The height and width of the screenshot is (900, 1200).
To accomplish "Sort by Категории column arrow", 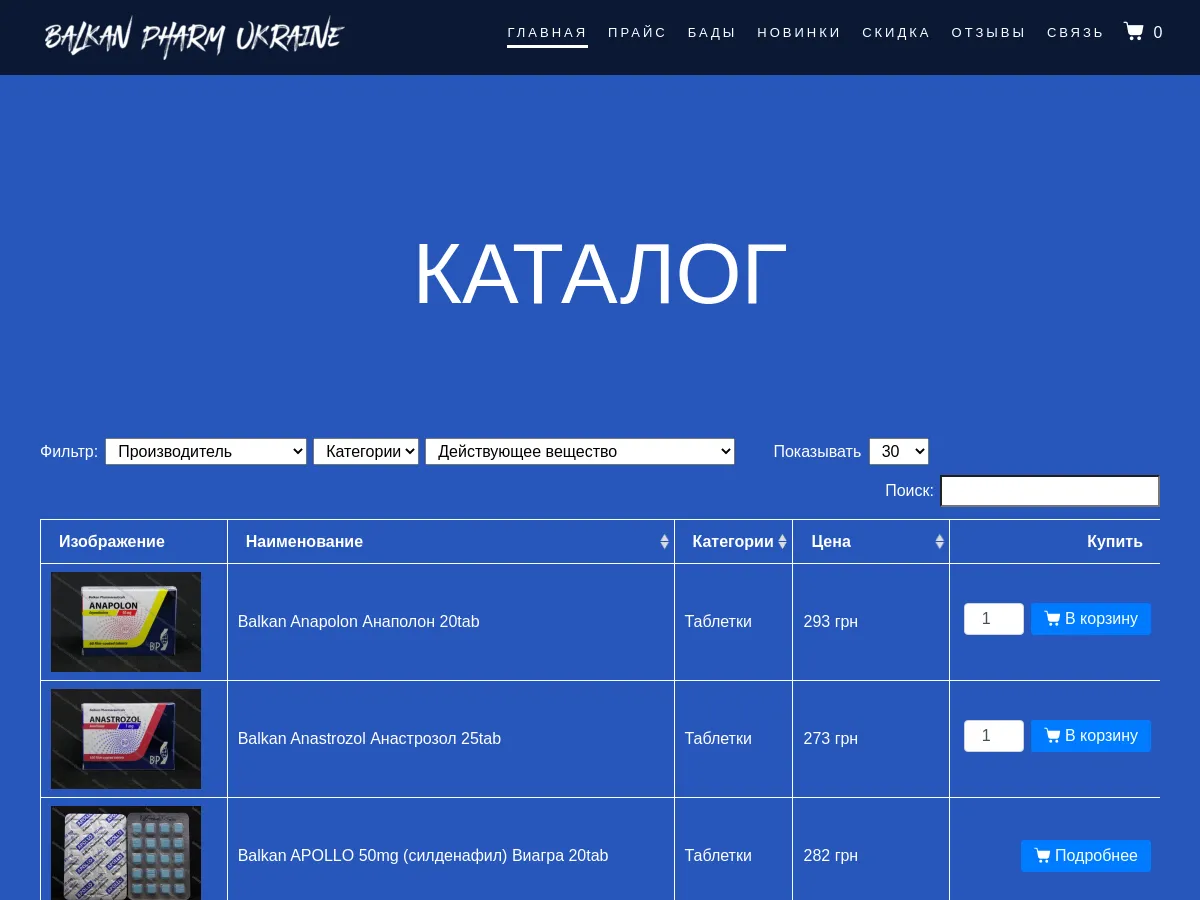I will [x=782, y=541].
